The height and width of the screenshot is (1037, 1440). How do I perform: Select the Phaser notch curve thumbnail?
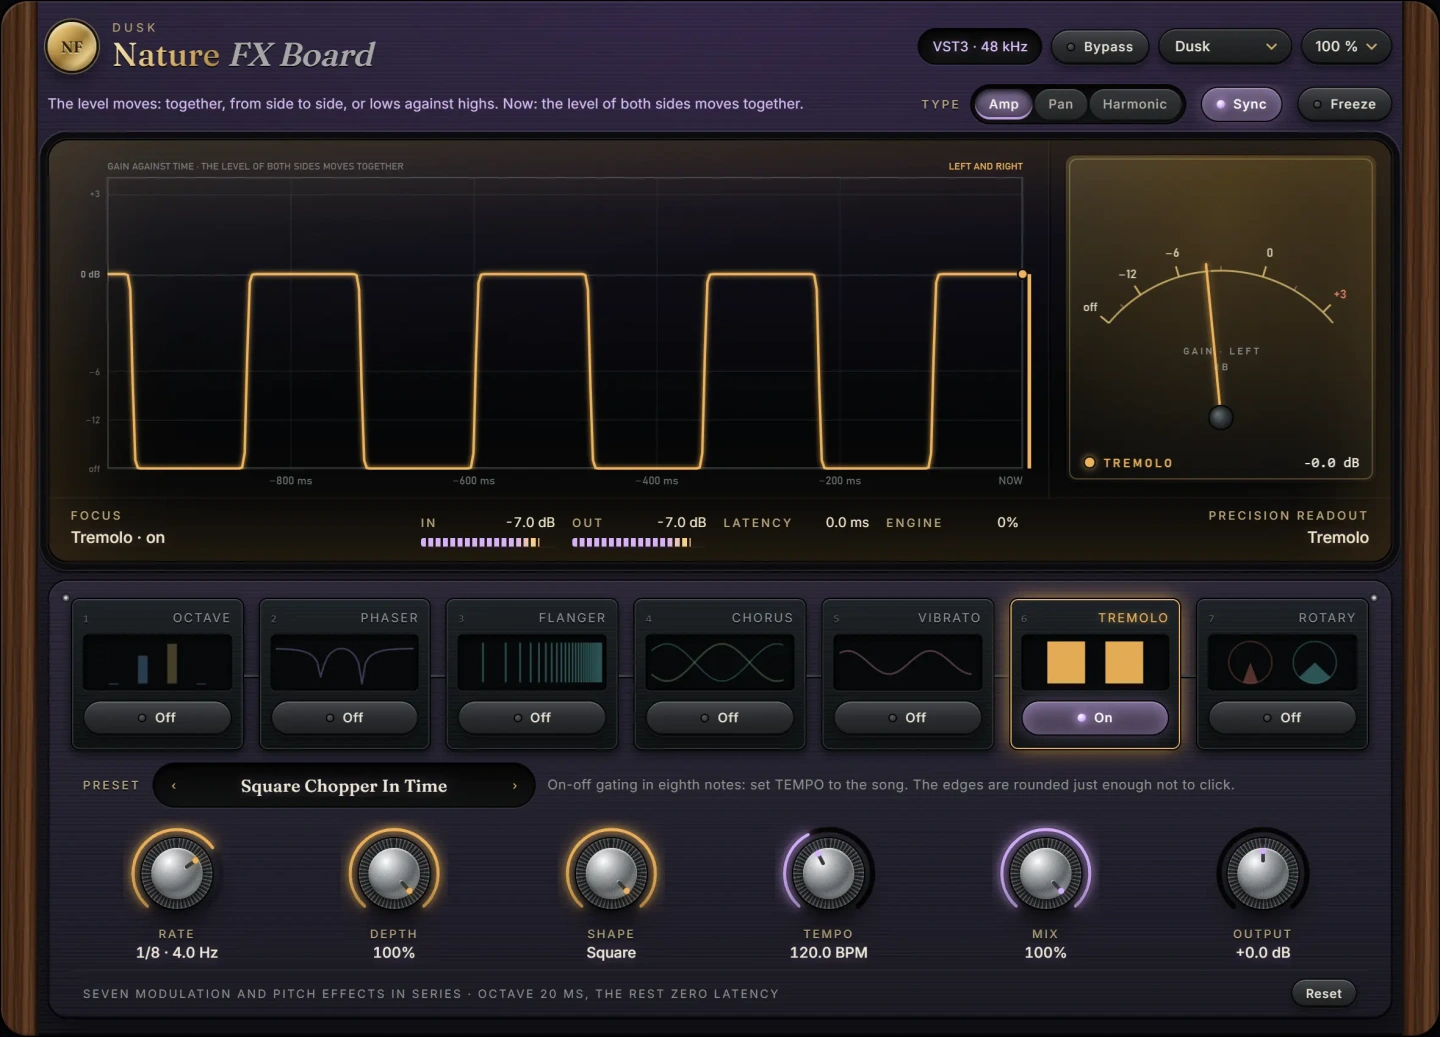point(345,663)
